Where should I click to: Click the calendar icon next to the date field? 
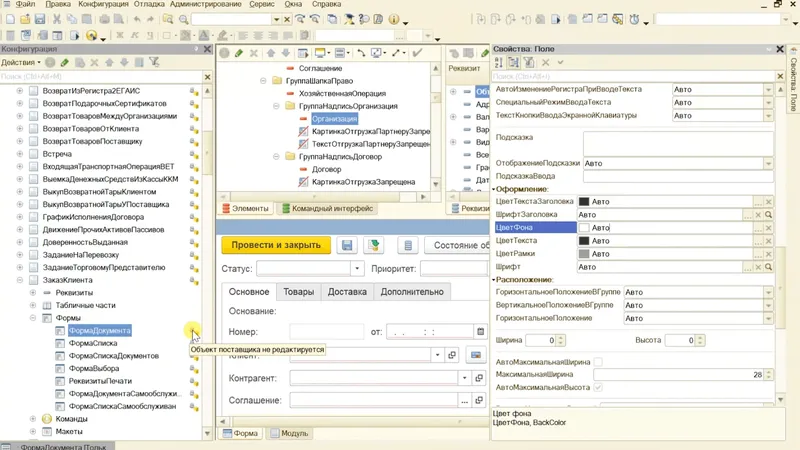481,332
